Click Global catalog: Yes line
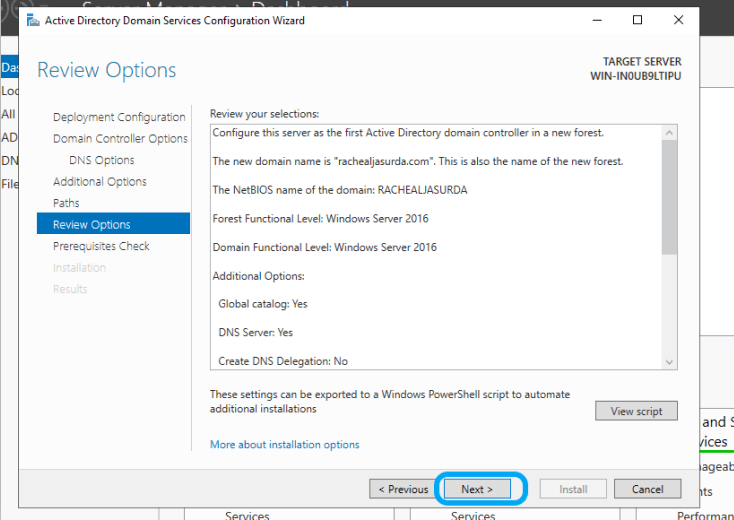Screen dimensions: 734x520 [x=263, y=304]
